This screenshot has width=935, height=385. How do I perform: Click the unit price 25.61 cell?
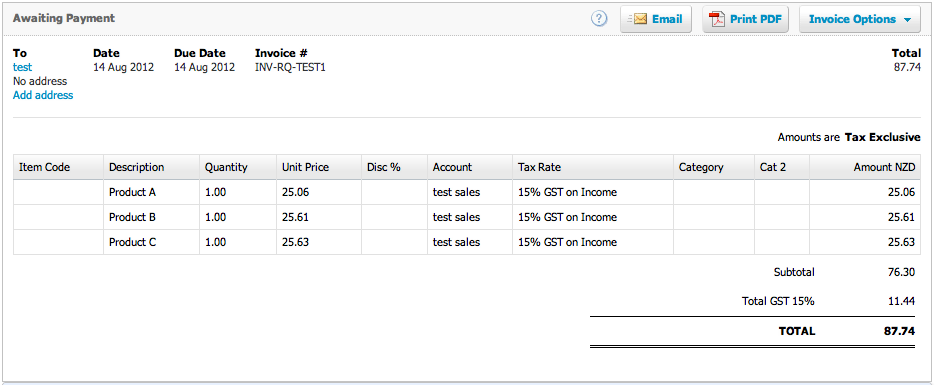319,218
